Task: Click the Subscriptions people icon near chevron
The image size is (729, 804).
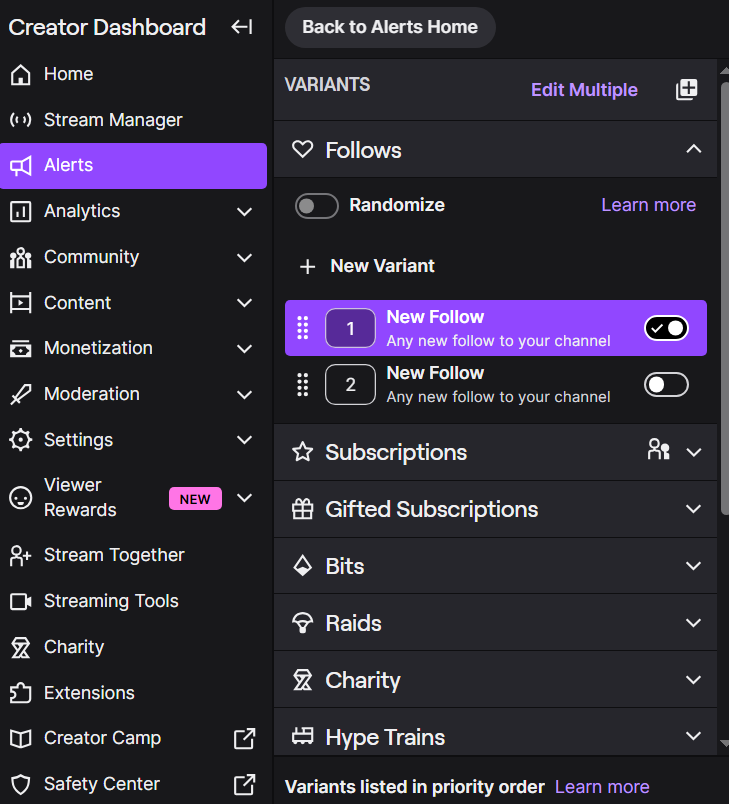Action: click(659, 450)
